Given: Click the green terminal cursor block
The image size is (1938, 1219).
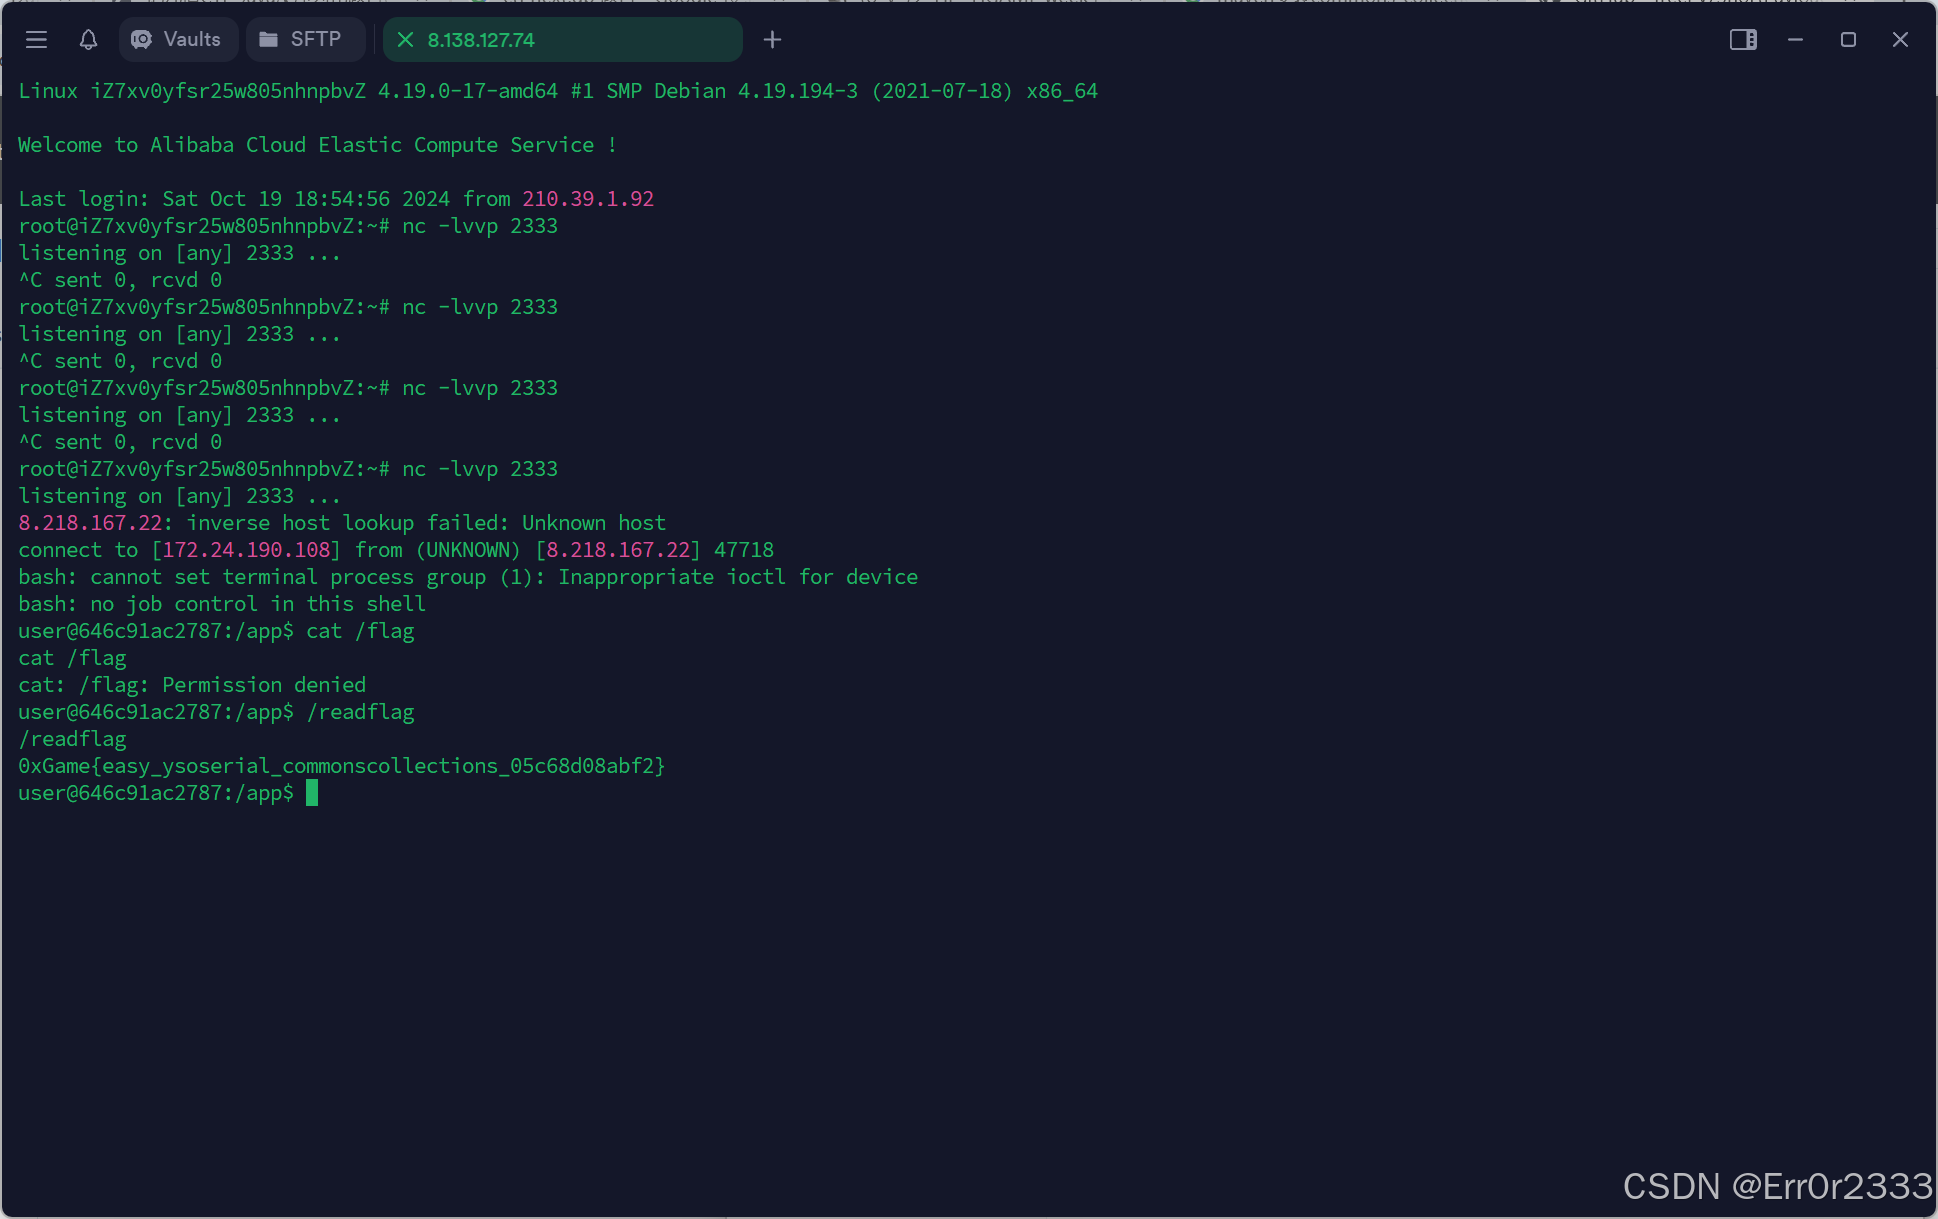Looking at the screenshot, I should [x=313, y=793].
